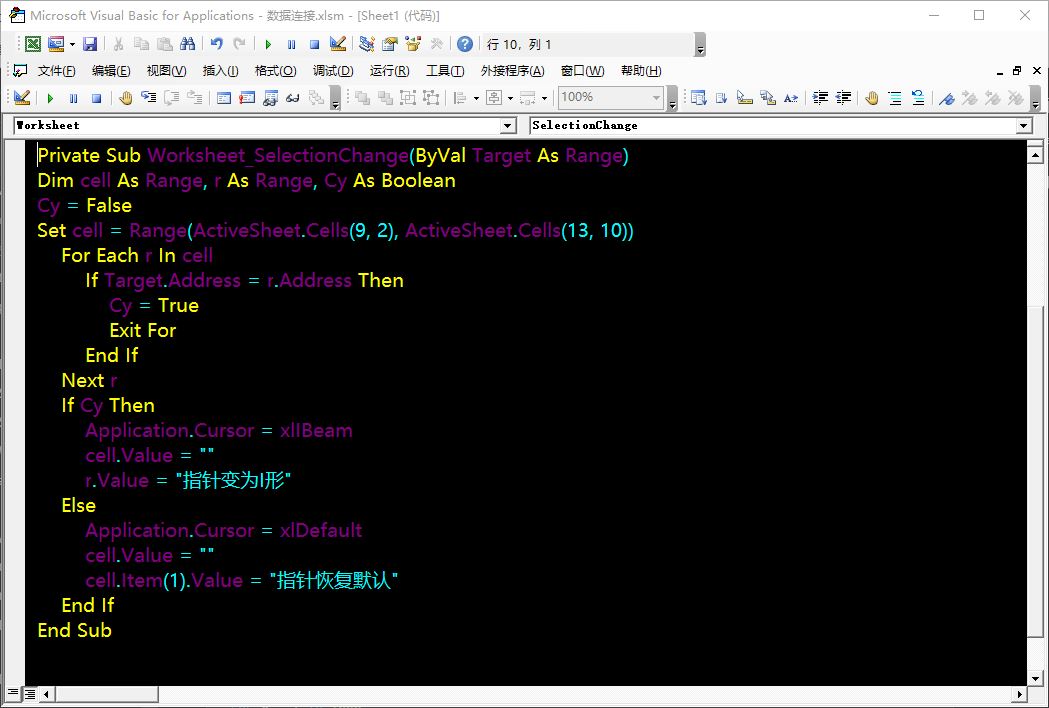Open the Project Explorer icon

367,44
